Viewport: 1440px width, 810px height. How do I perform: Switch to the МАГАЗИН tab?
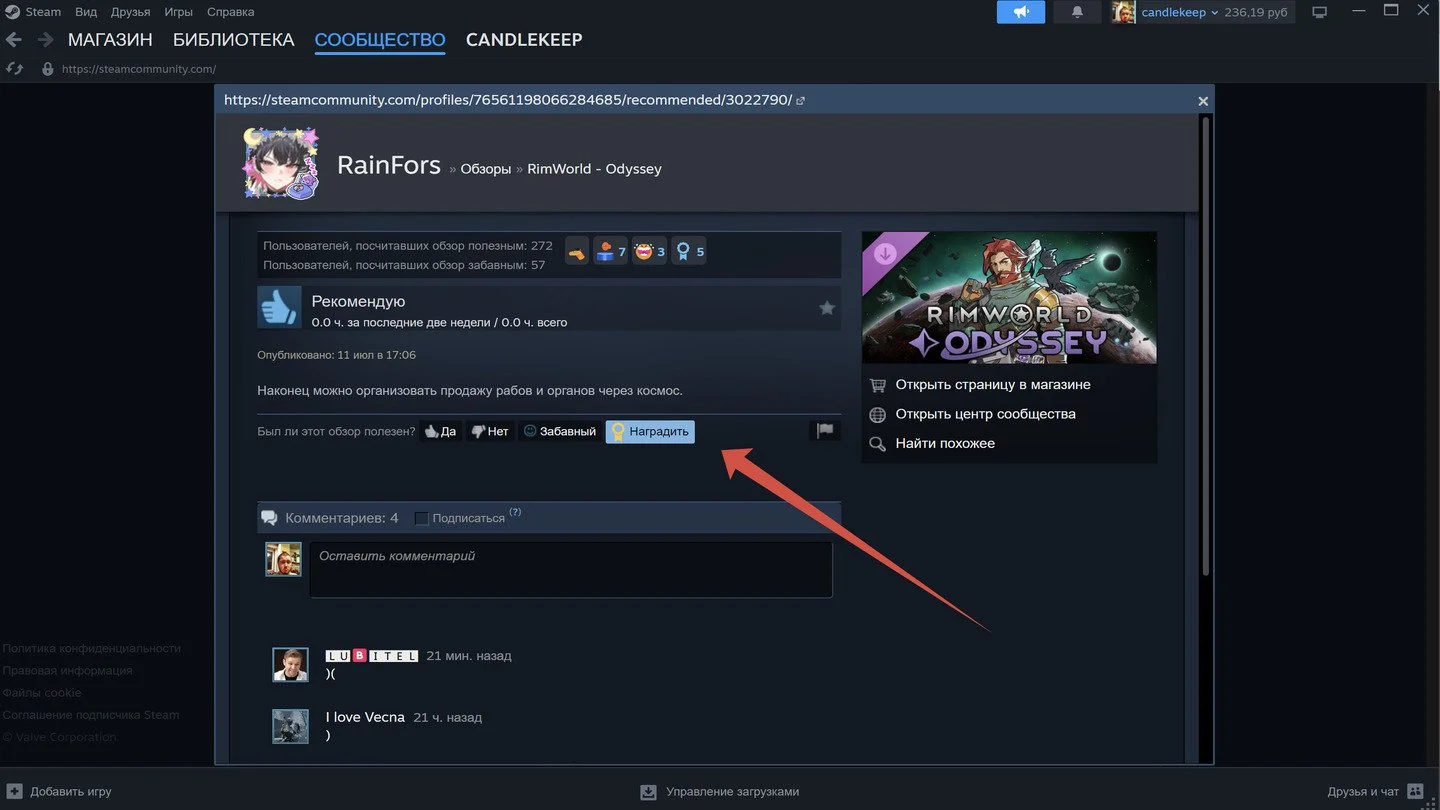[110, 40]
